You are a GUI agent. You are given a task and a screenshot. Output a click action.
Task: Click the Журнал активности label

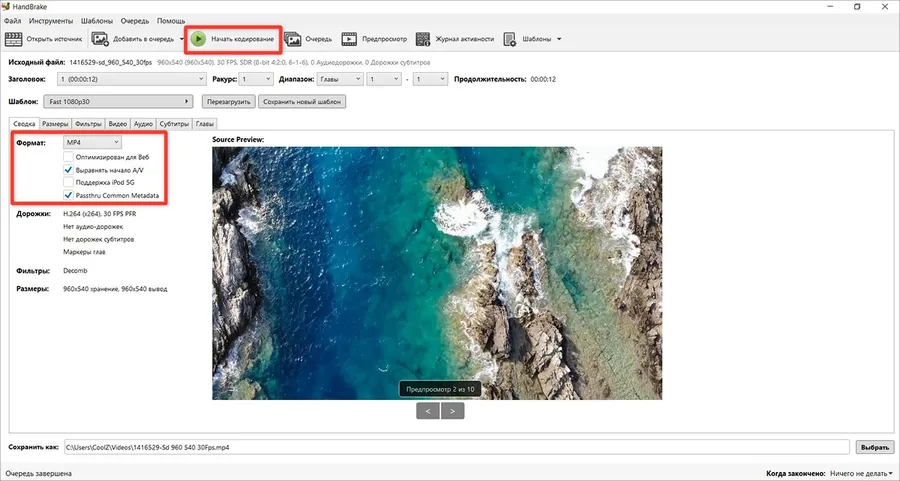(x=464, y=39)
